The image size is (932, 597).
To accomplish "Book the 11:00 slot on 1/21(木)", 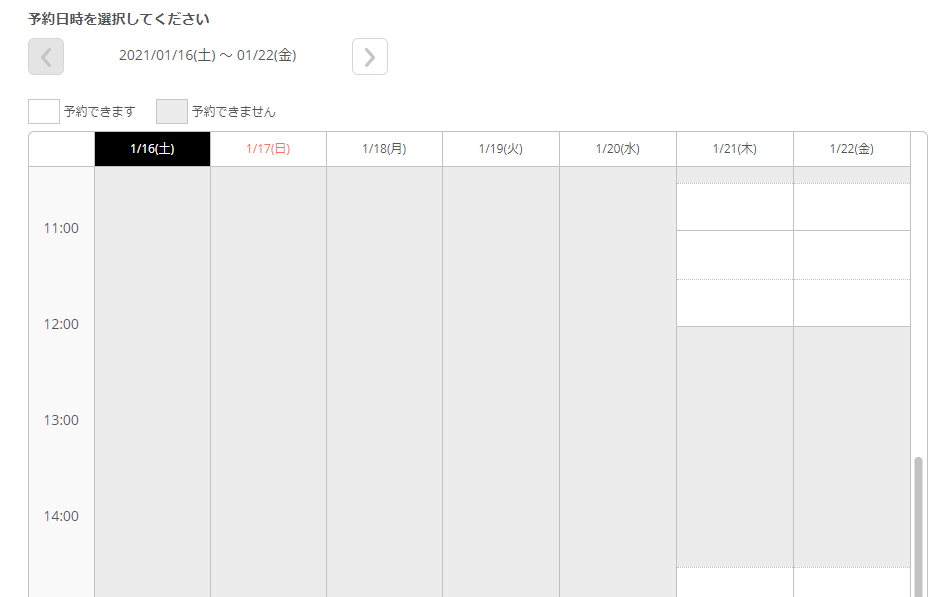I will (x=735, y=254).
